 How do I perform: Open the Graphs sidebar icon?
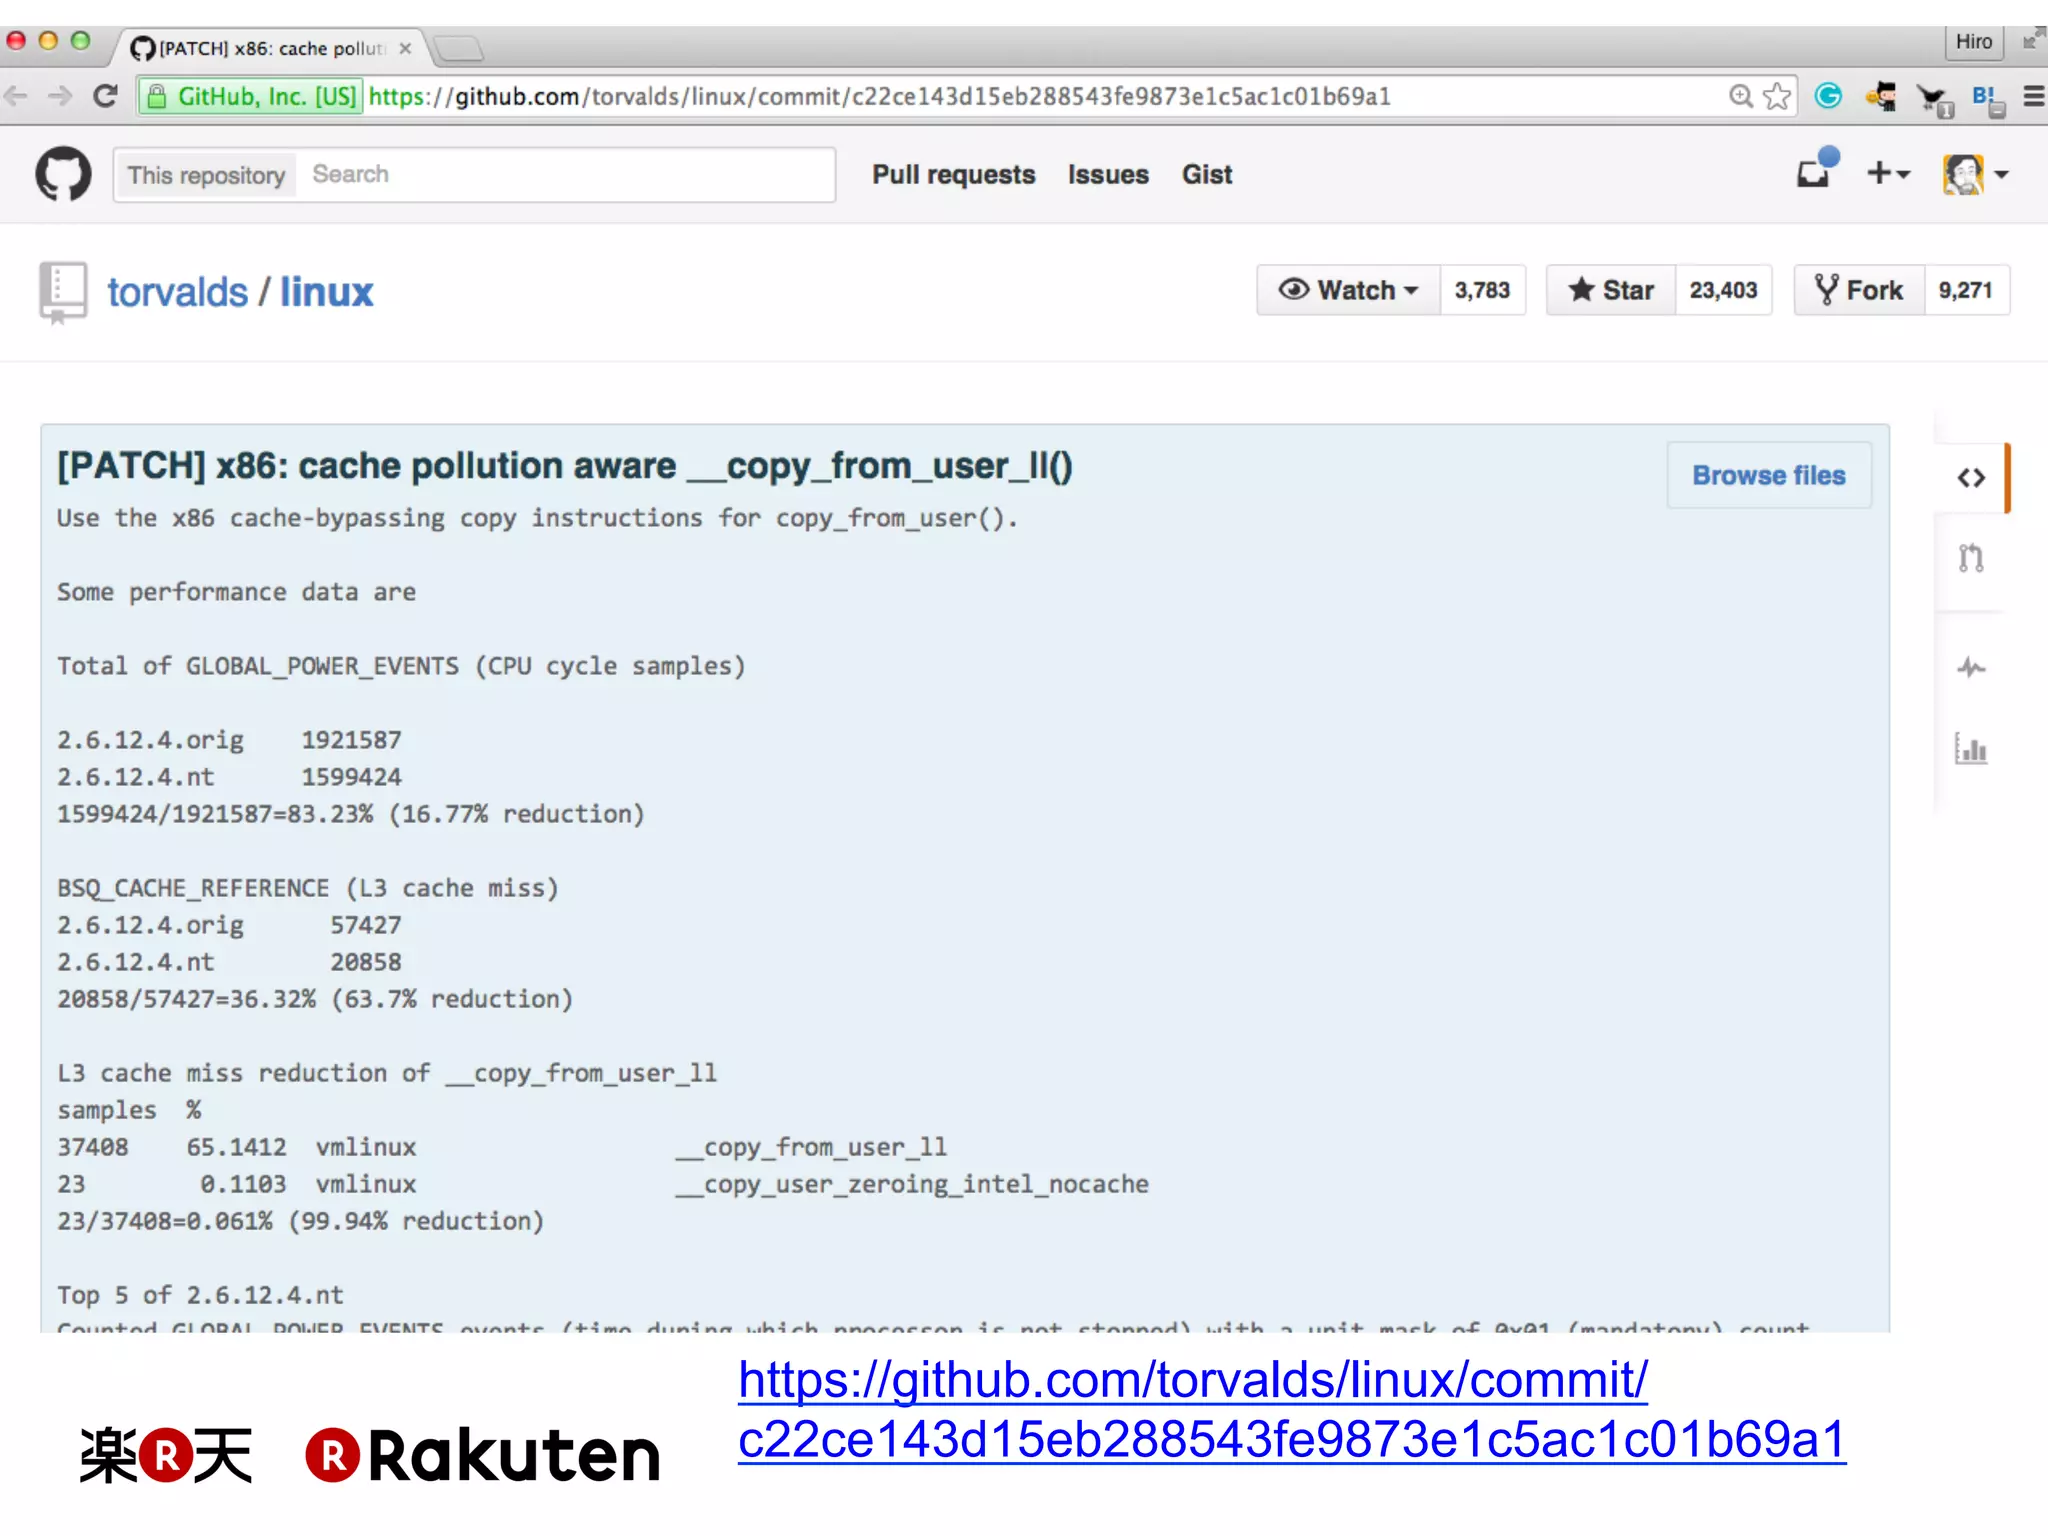click(1971, 748)
